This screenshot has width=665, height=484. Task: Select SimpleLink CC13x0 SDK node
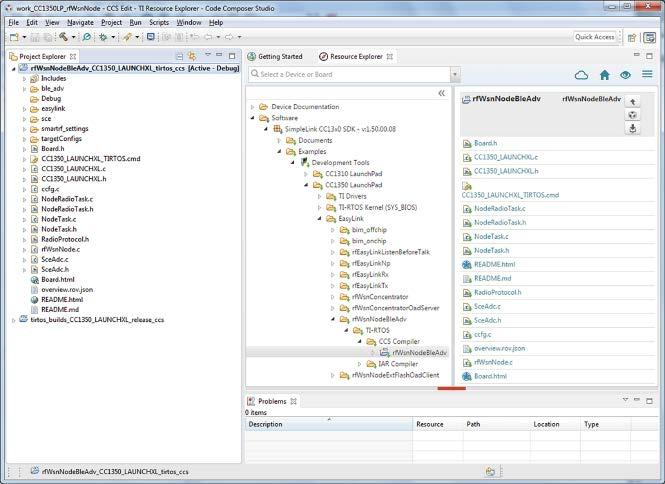(x=340, y=129)
